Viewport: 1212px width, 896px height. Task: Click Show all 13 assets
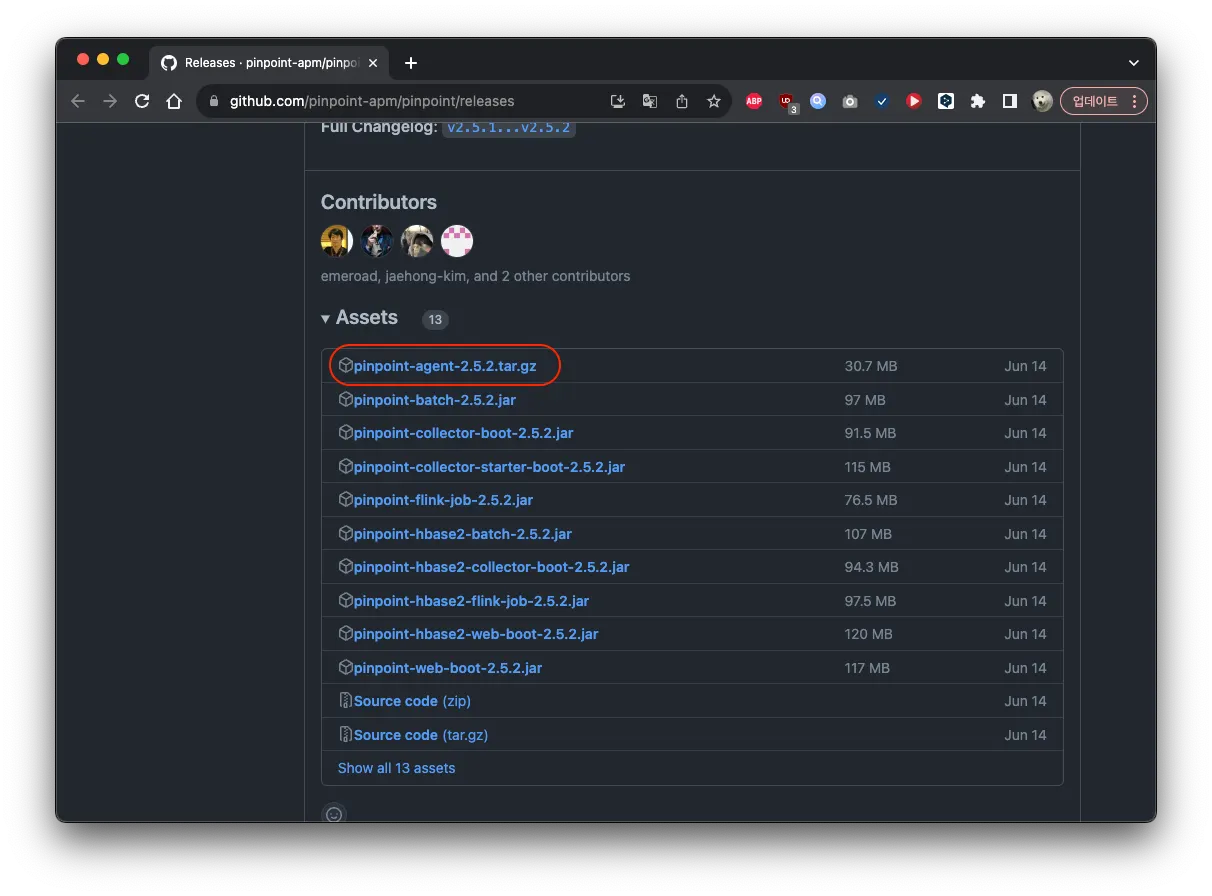coord(396,768)
